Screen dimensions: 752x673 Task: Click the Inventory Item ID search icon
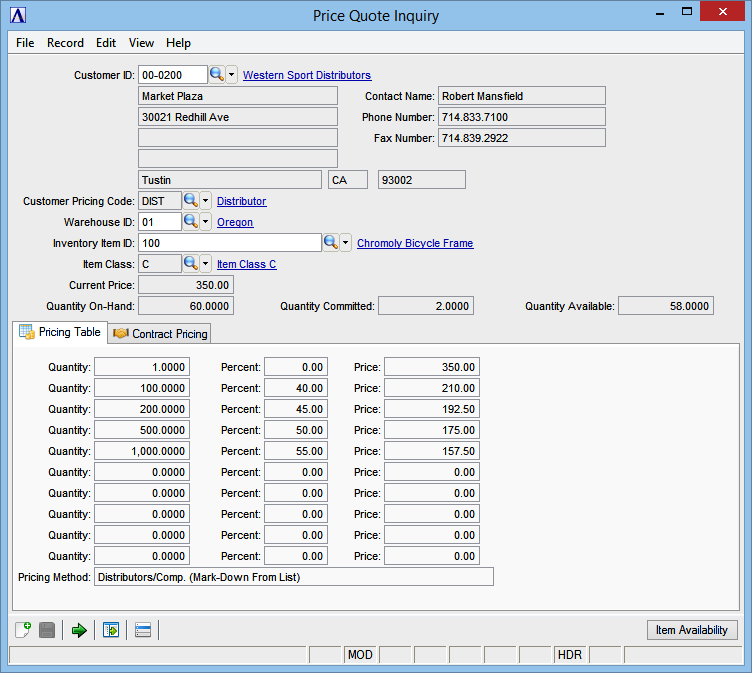point(330,243)
